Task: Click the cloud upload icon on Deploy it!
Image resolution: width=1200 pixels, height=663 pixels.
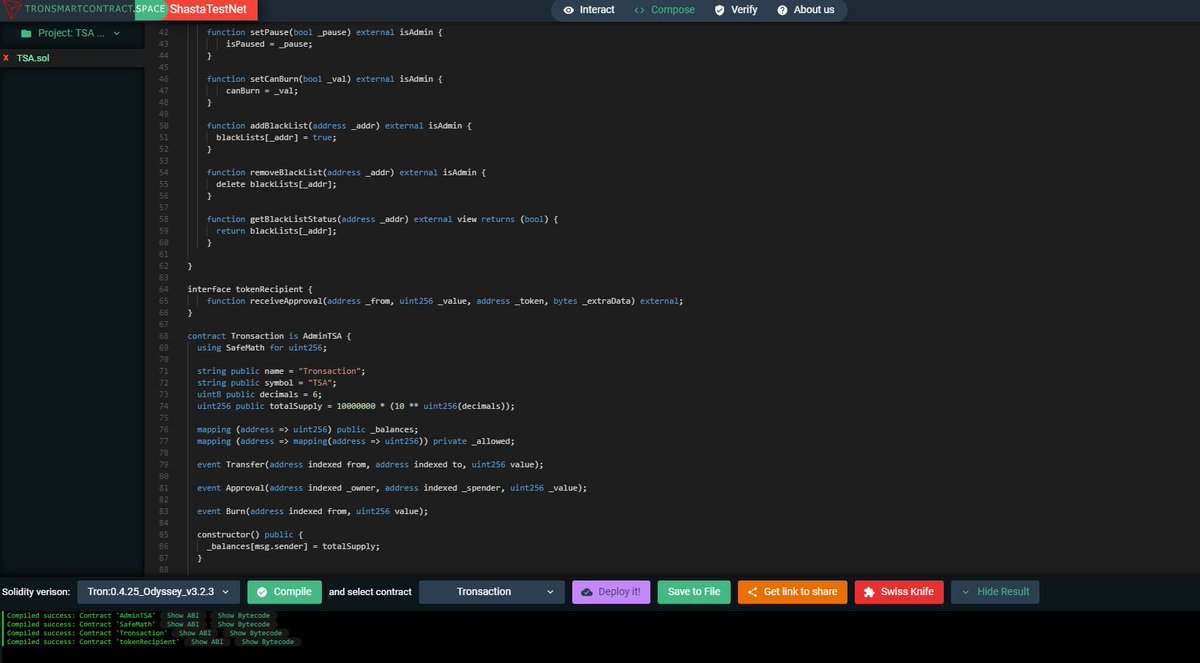Action: pyautogui.click(x=587, y=592)
